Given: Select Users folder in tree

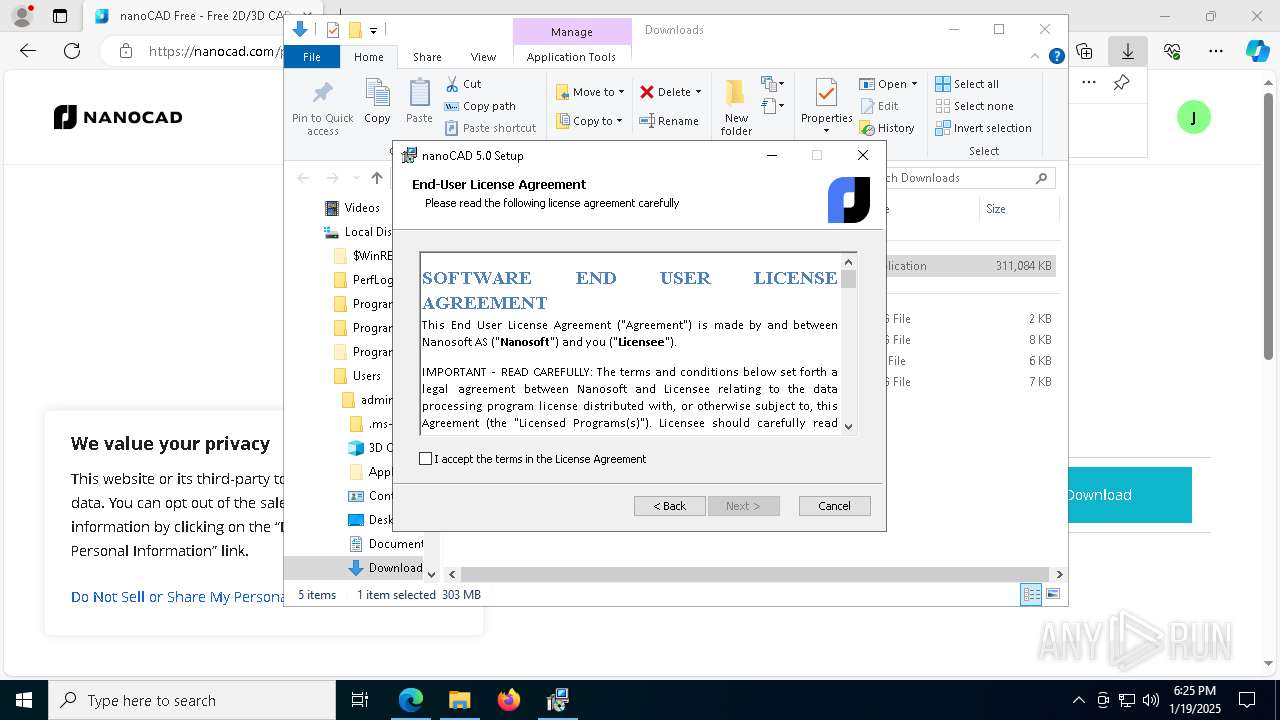Looking at the screenshot, I should pos(357,376).
